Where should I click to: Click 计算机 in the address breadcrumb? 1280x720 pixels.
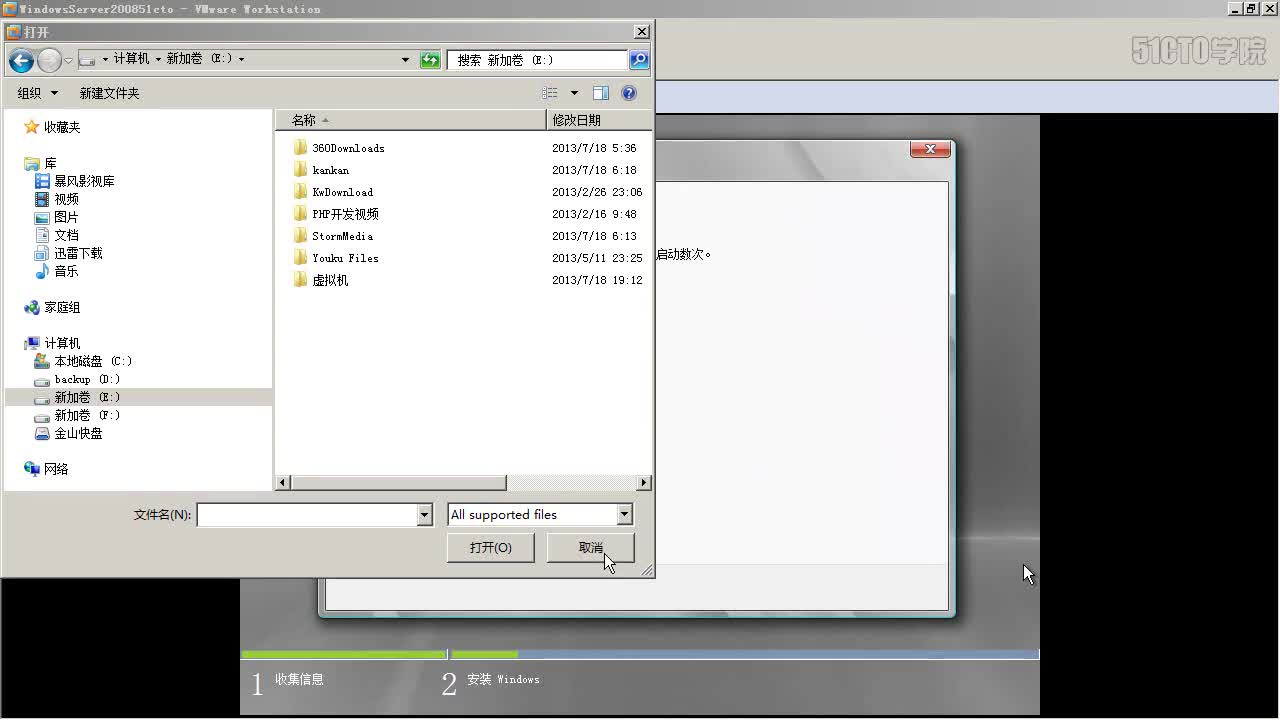click(131, 59)
